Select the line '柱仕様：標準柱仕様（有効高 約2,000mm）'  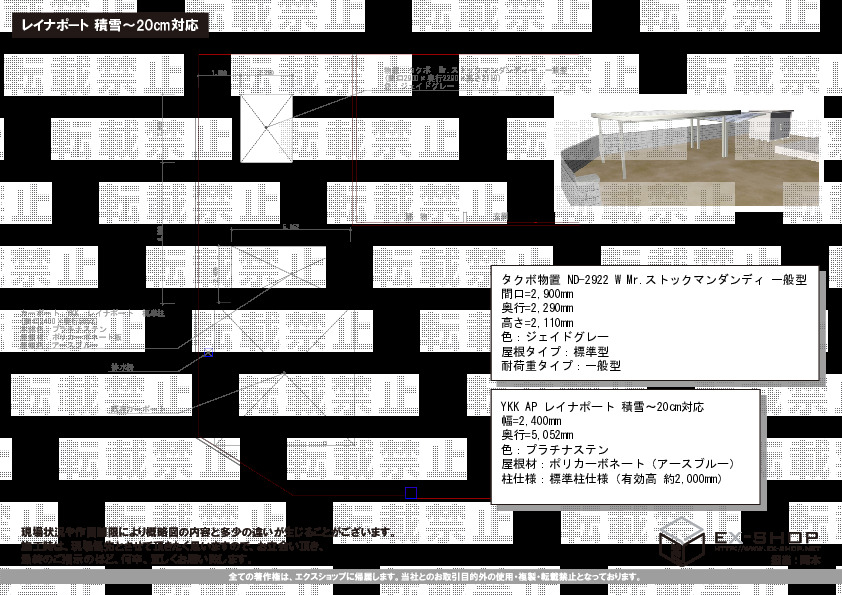[612, 478]
